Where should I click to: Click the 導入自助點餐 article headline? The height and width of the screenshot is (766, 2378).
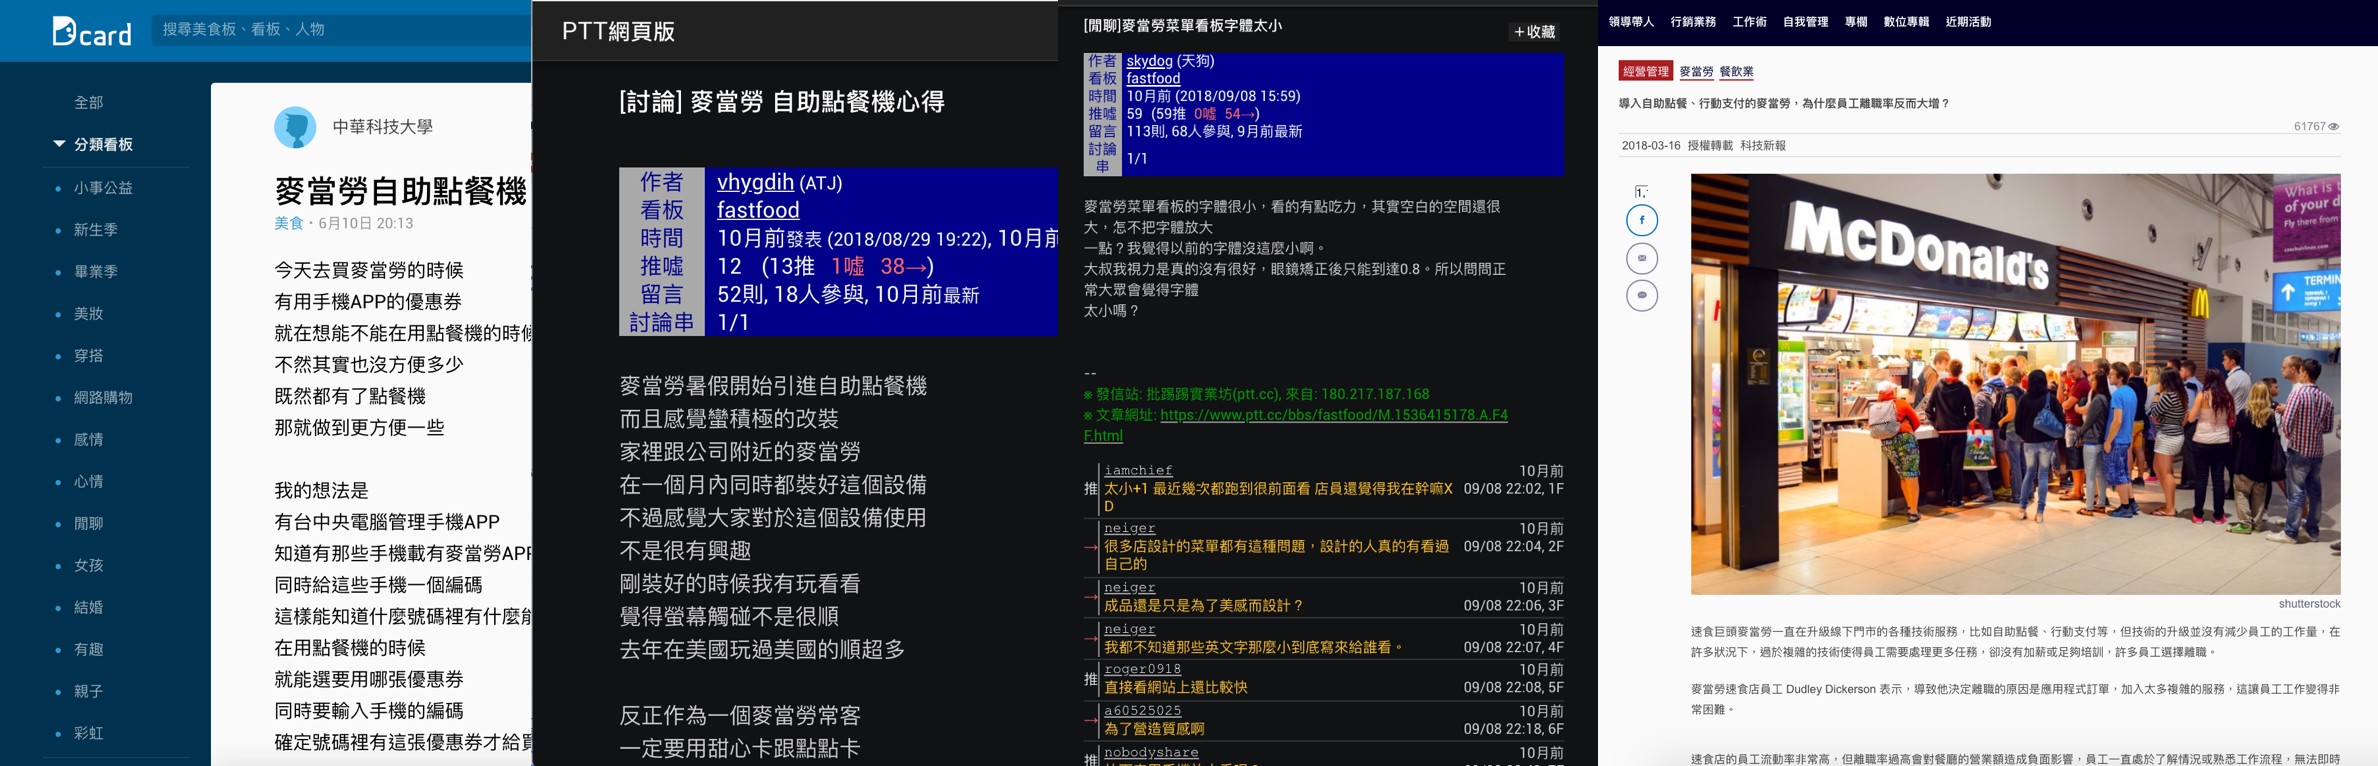click(x=1784, y=104)
